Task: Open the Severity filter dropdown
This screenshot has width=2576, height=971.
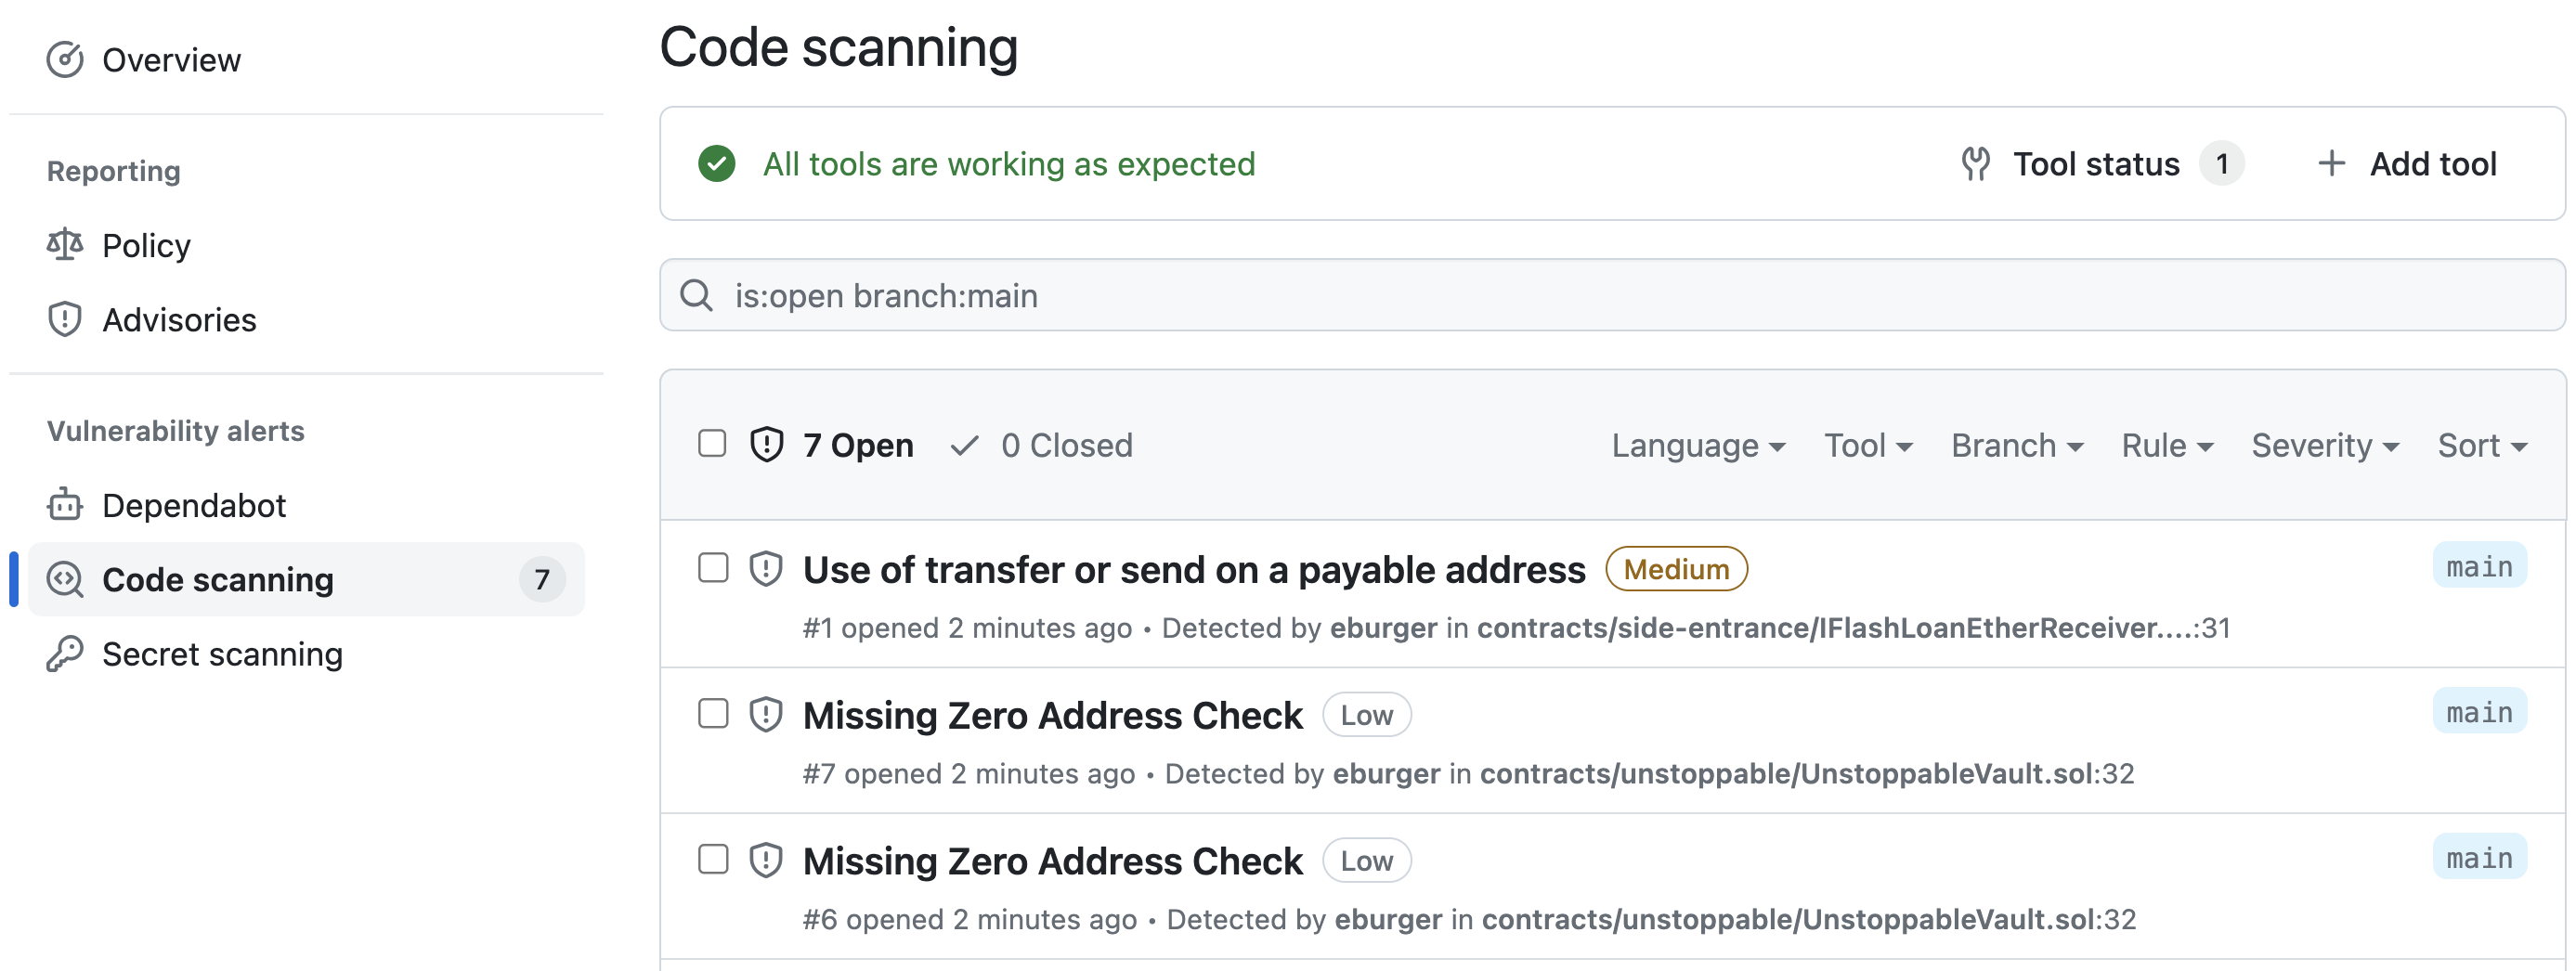Action: 2325,446
